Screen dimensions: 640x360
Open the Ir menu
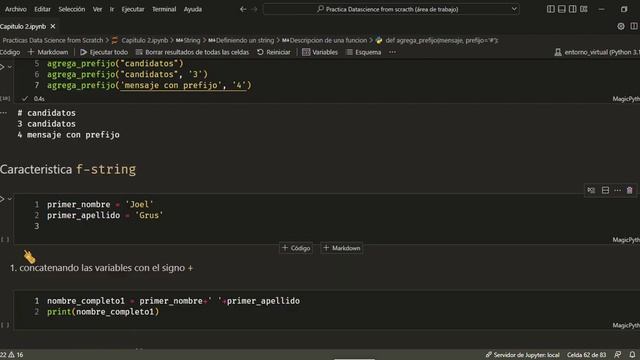[x=111, y=9]
